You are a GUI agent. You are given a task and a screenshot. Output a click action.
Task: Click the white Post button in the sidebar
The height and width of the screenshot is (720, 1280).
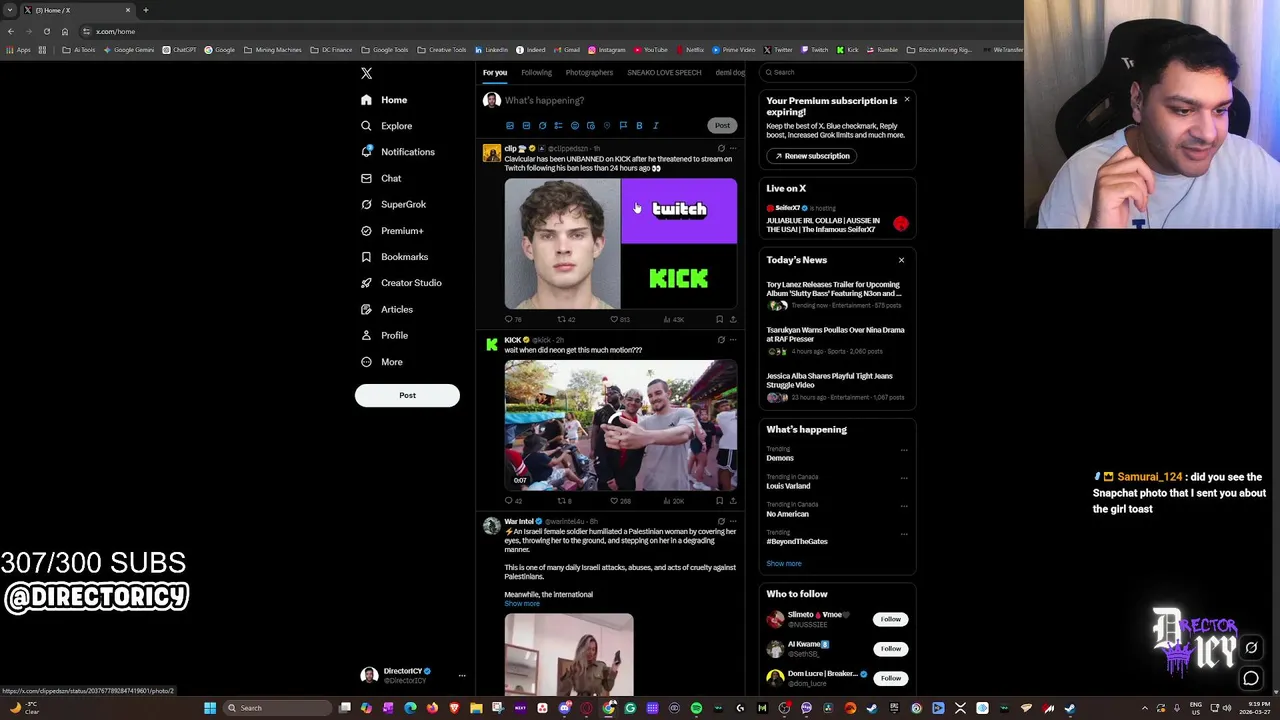(x=407, y=395)
